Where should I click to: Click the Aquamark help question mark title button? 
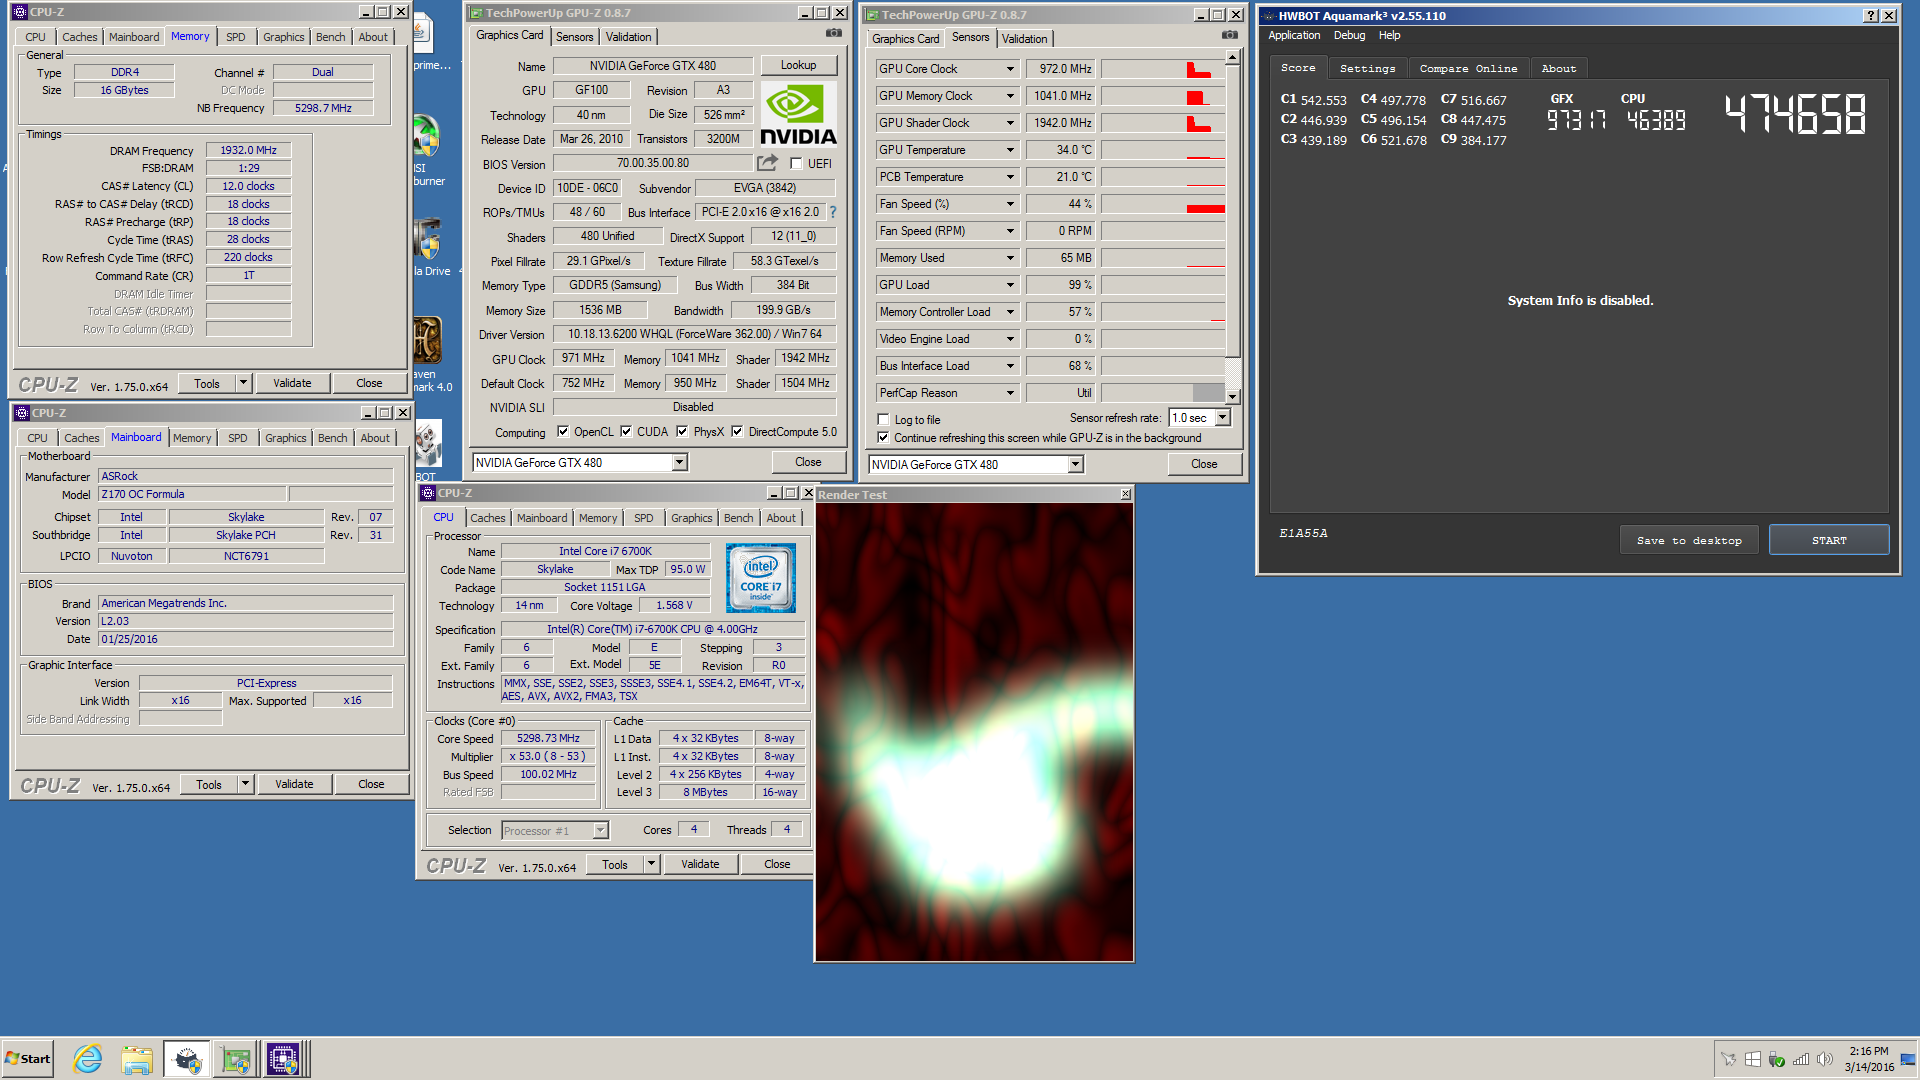tap(1871, 15)
